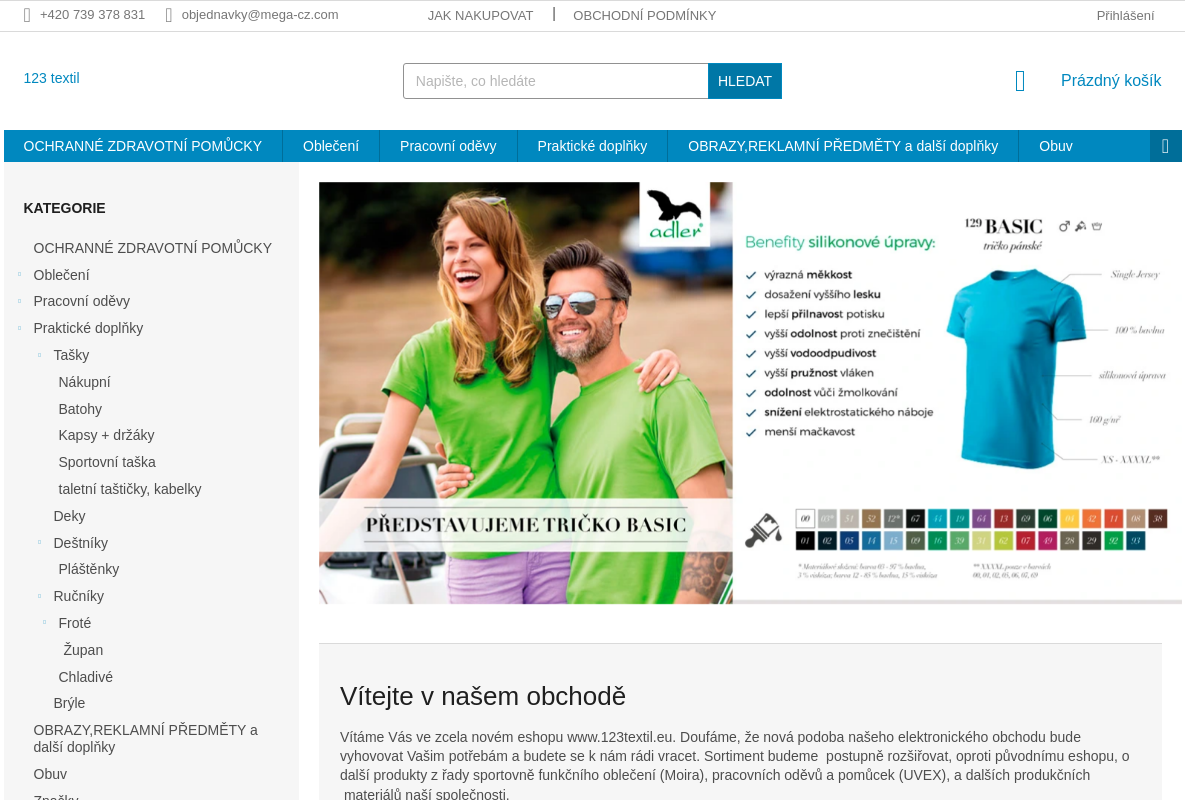This screenshot has width=1200, height=800.
Task: Open JAK NAKUPOVAT from the top menu
Action: coord(480,15)
